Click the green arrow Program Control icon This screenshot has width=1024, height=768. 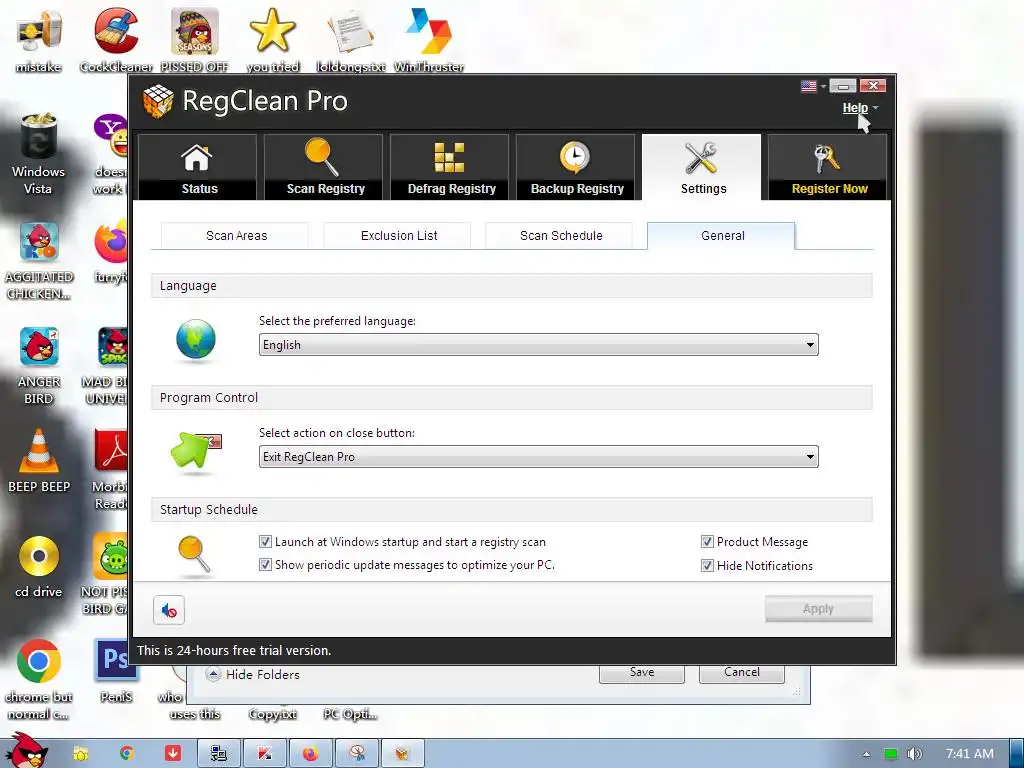[195, 450]
